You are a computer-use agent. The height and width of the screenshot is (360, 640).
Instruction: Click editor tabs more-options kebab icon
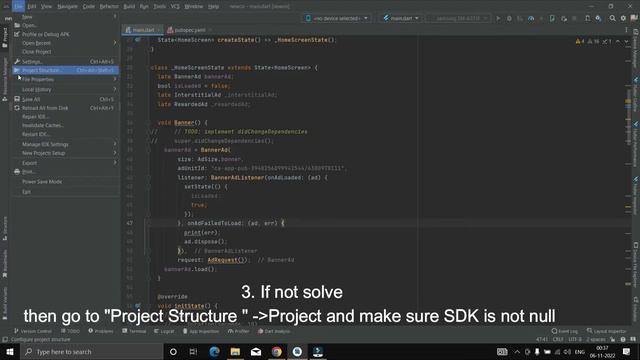(626, 30)
